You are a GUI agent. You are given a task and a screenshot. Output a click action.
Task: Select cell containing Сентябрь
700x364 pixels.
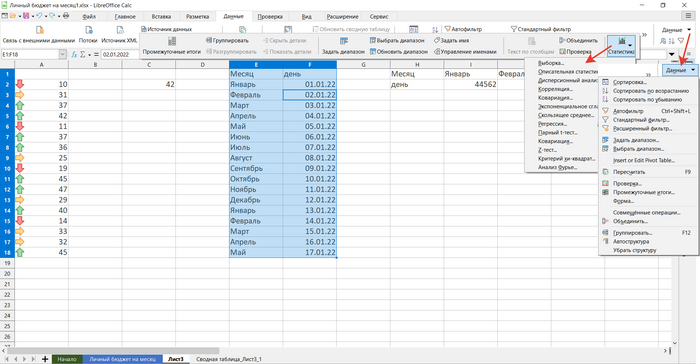click(256, 168)
